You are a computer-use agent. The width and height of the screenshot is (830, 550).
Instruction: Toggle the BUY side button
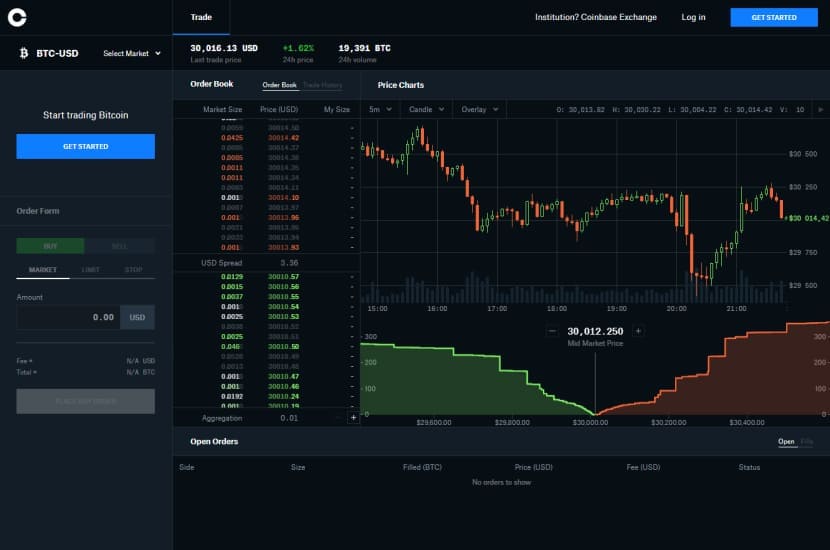pyautogui.click(x=50, y=246)
